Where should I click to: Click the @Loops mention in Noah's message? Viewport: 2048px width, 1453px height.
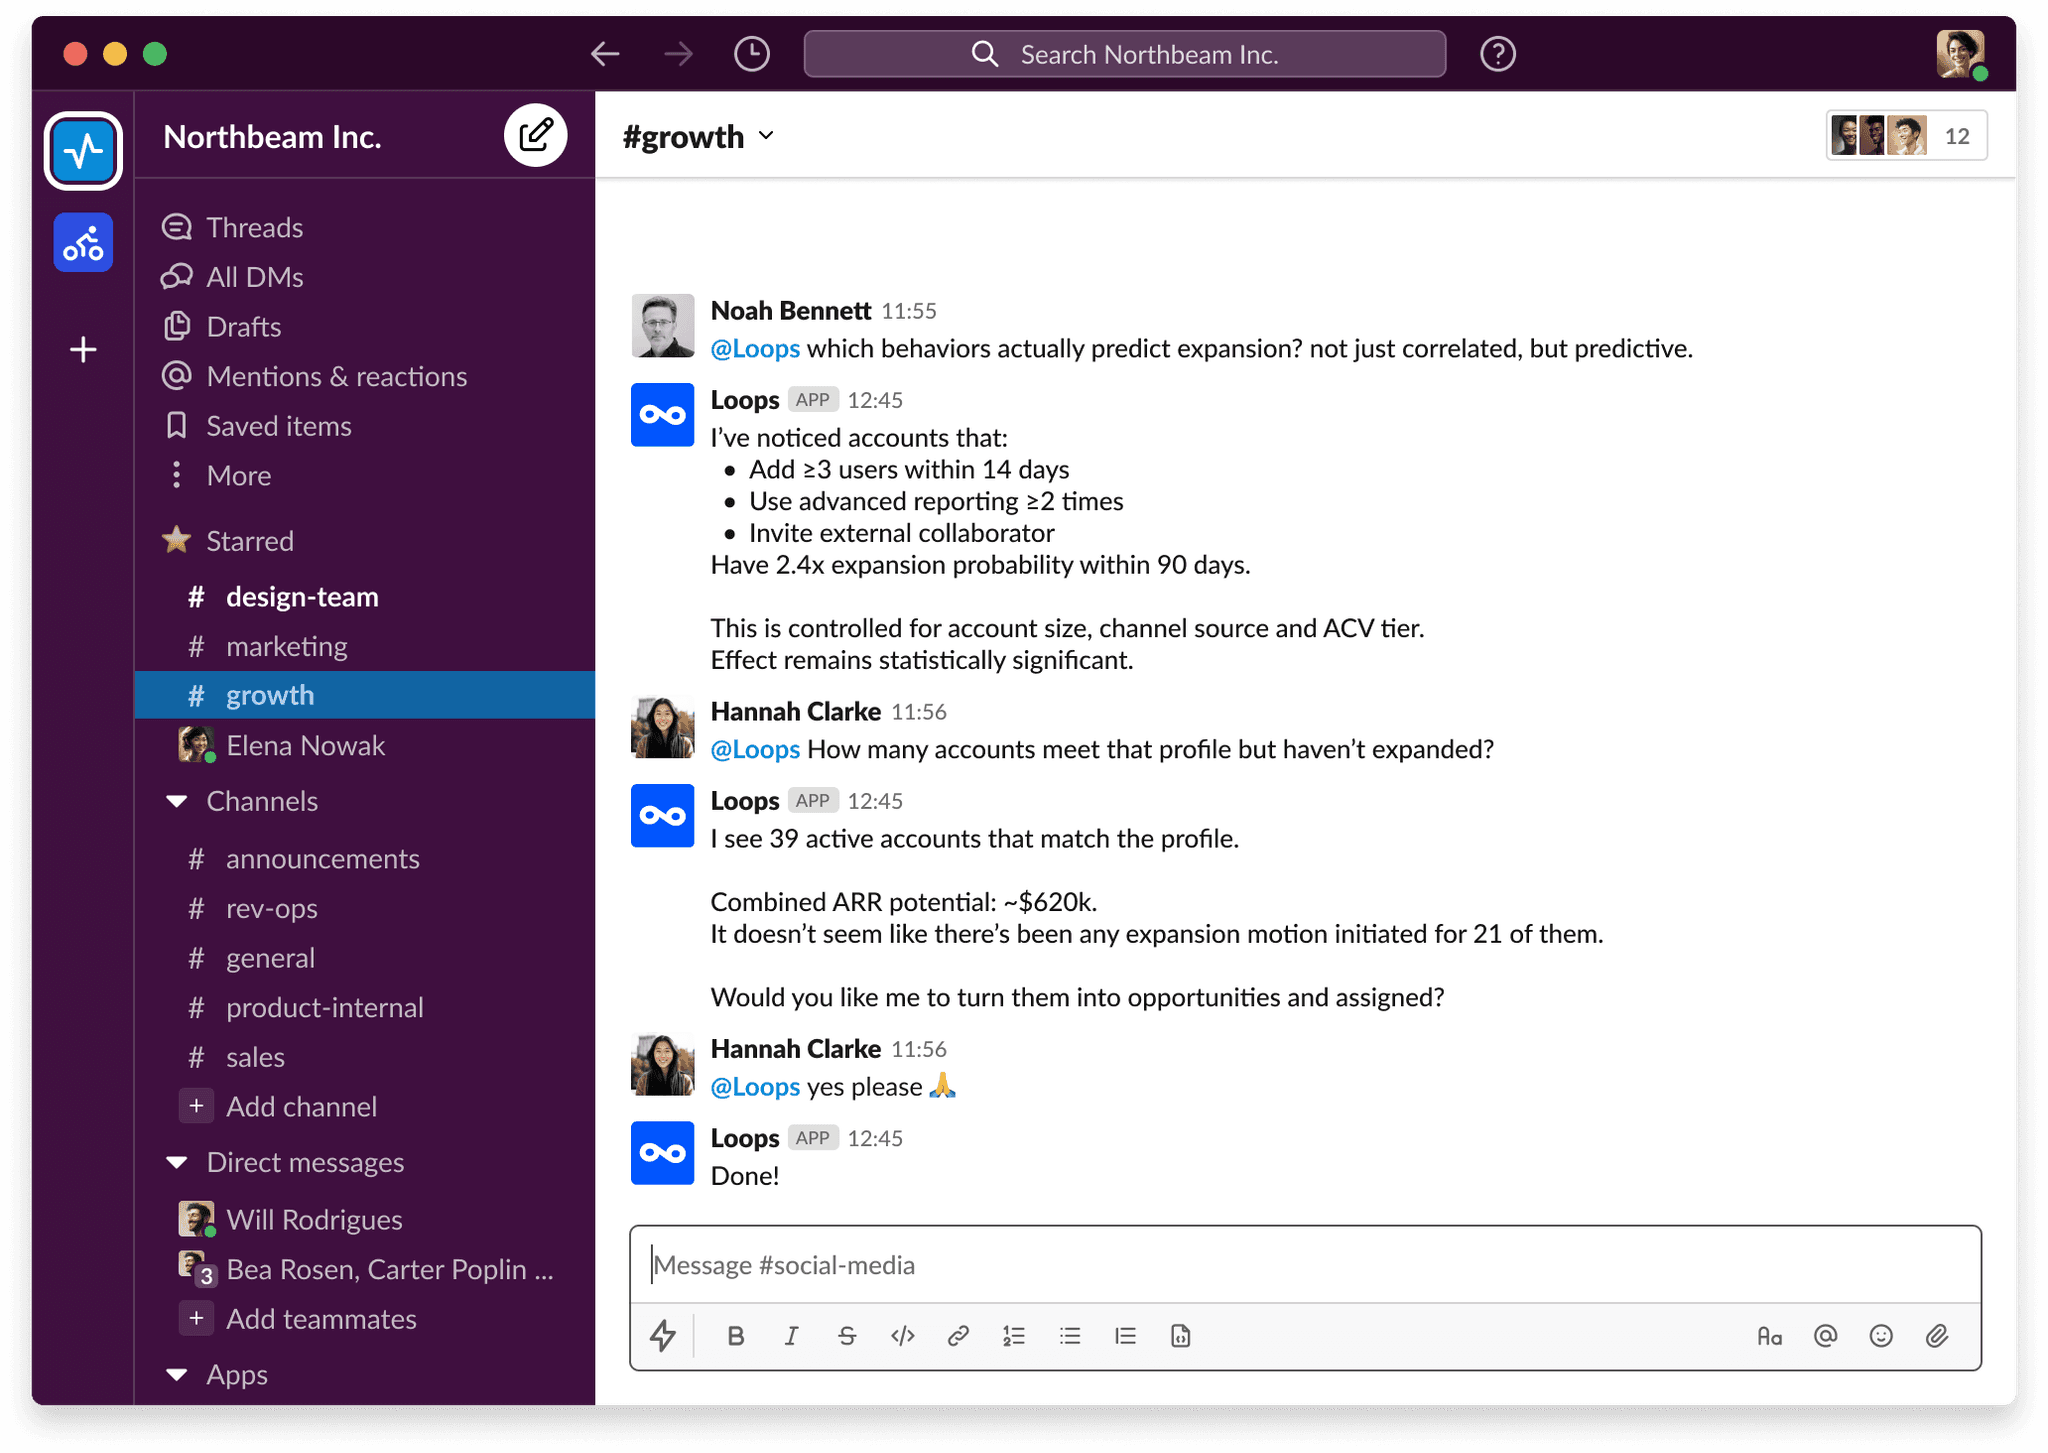(x=755, y=348)
